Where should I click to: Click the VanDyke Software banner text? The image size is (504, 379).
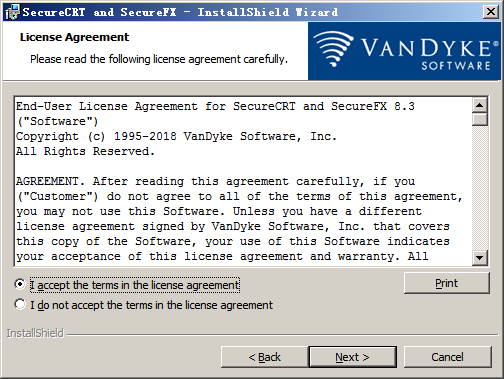tap(426, 53)
